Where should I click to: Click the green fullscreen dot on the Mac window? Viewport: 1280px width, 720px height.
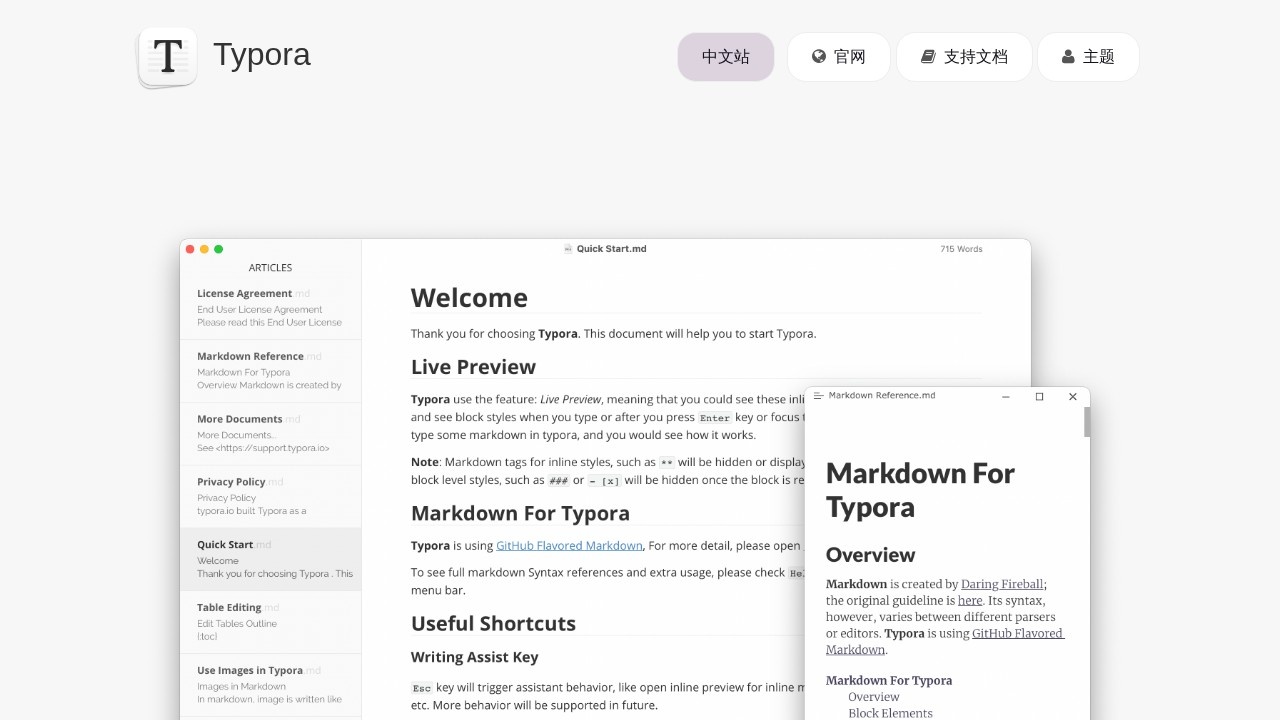pos(219,249)
